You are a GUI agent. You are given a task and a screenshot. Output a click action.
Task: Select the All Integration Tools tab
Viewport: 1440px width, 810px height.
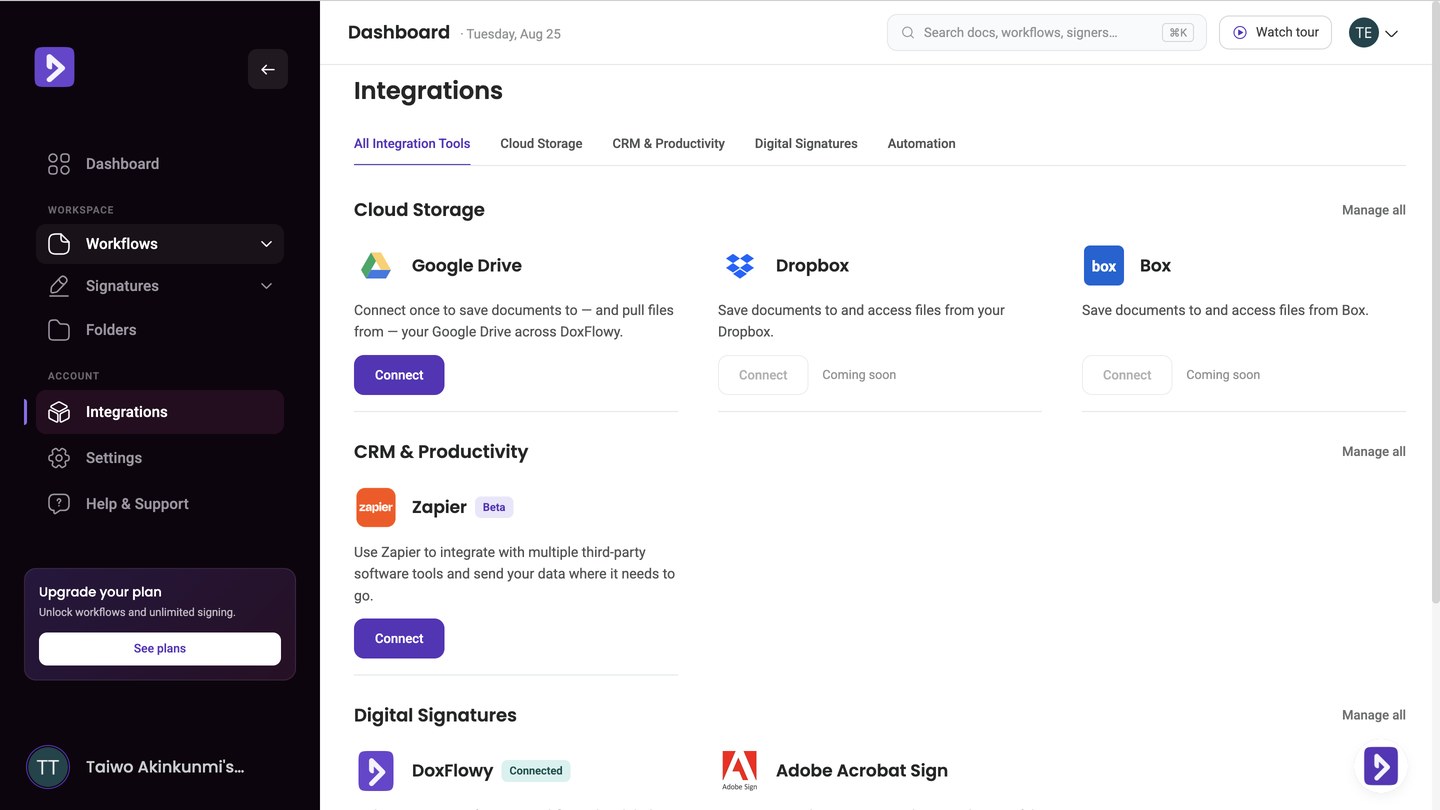click(x=412, y=144)
